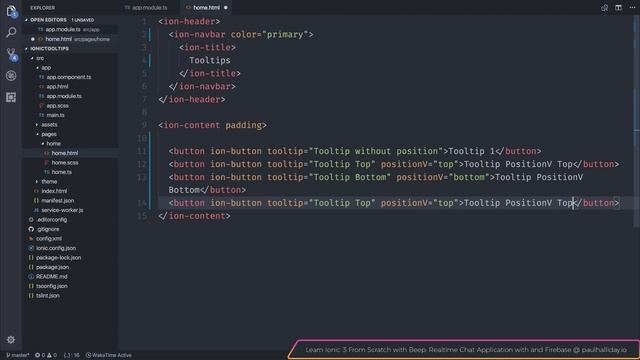Open the .editorconfig file
640x360 pixels.
point(70,220)
